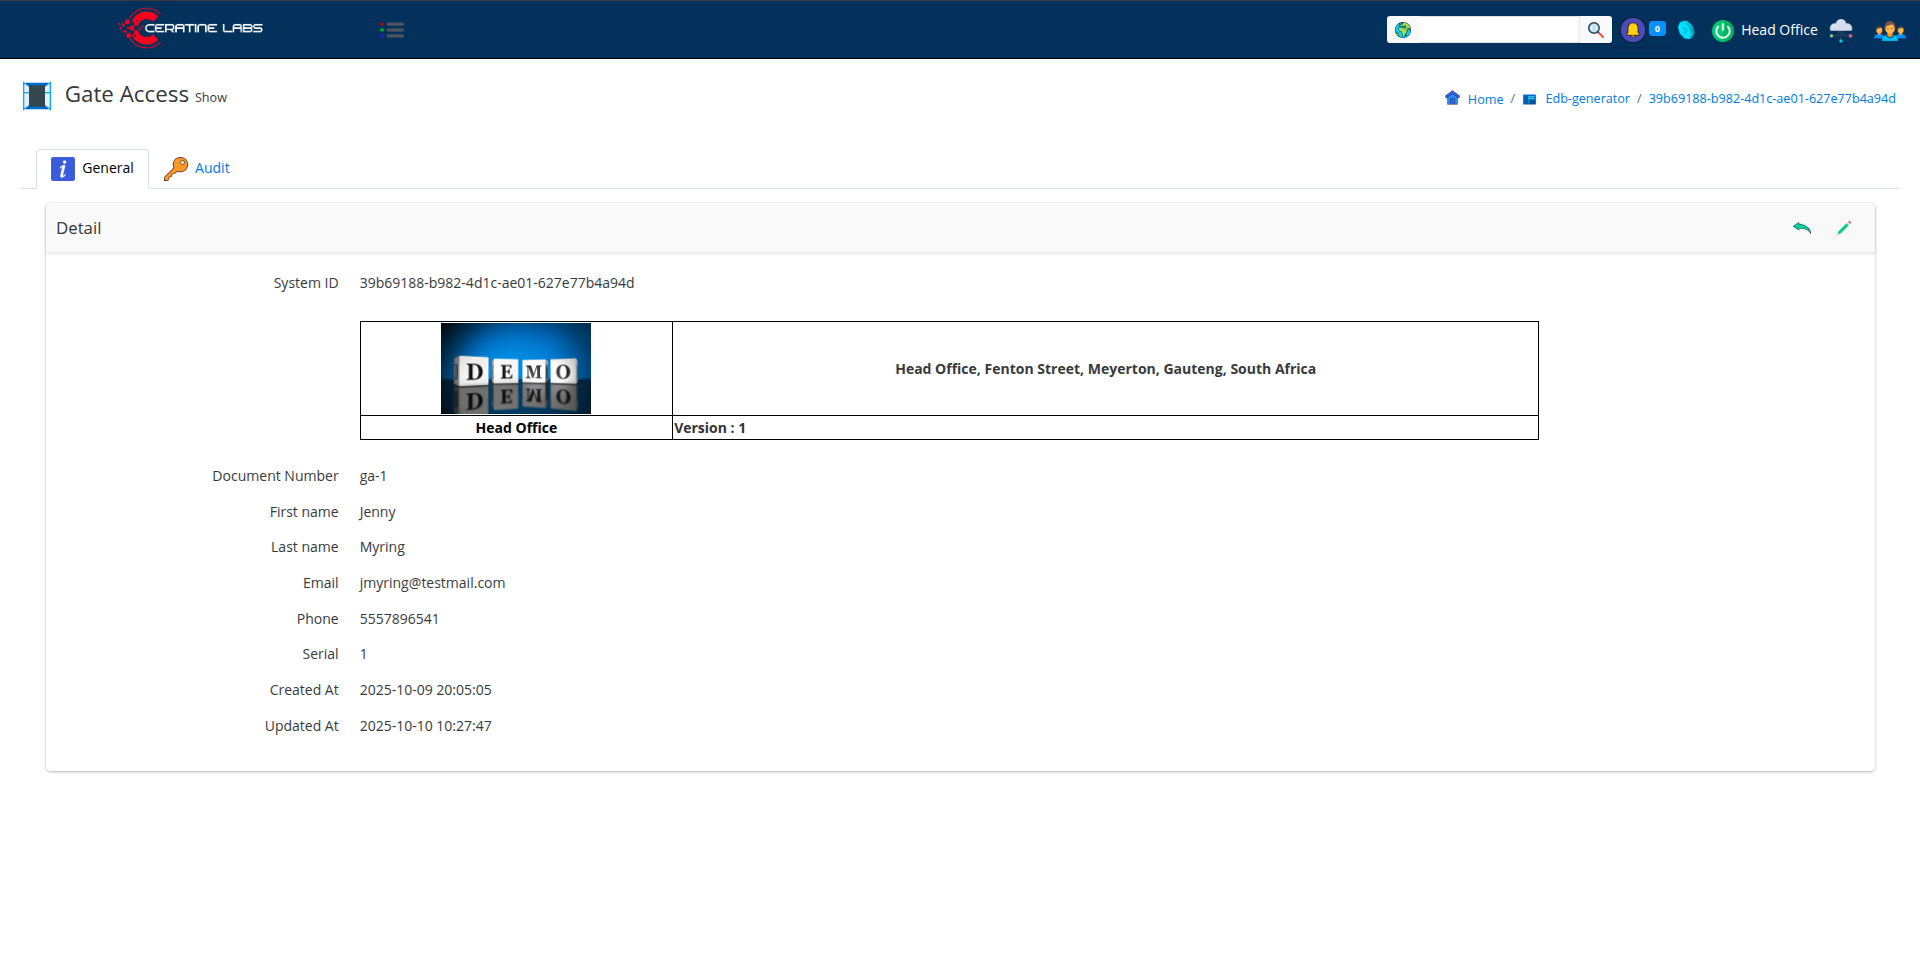The height and width of the screenshot is (962, 1920).
Task: Click the magnifying glass search button
Action: click(1595, 30)
